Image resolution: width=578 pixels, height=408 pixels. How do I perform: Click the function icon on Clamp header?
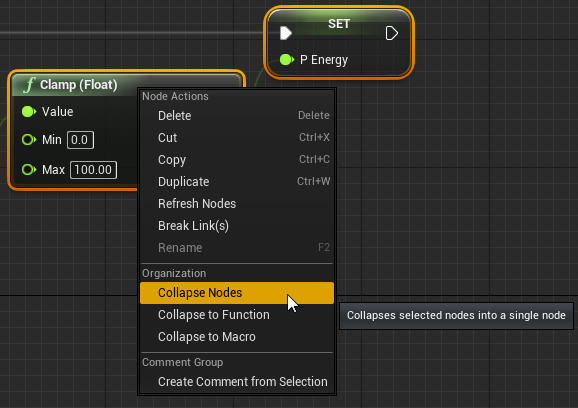29,85
